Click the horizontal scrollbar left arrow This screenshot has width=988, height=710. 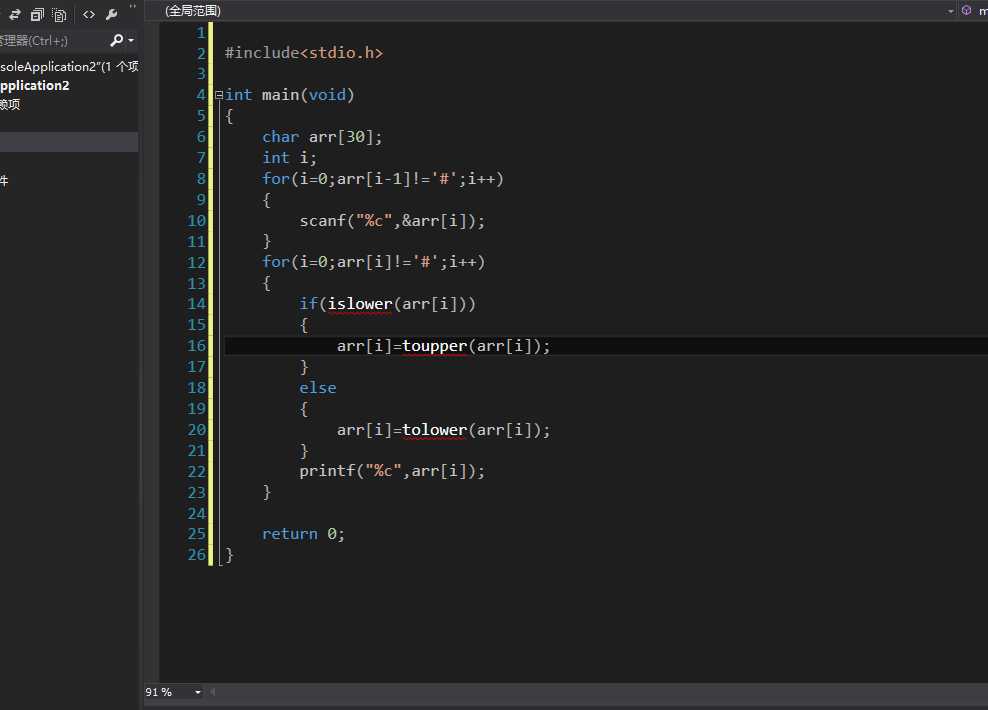(x=213, y=692)
